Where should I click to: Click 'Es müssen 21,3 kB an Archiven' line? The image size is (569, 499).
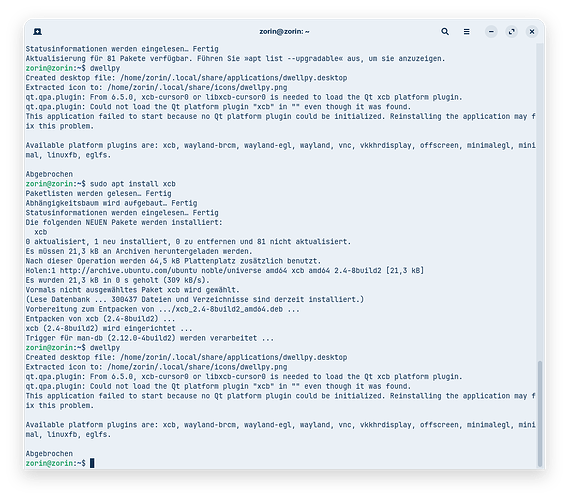(139, 251)
